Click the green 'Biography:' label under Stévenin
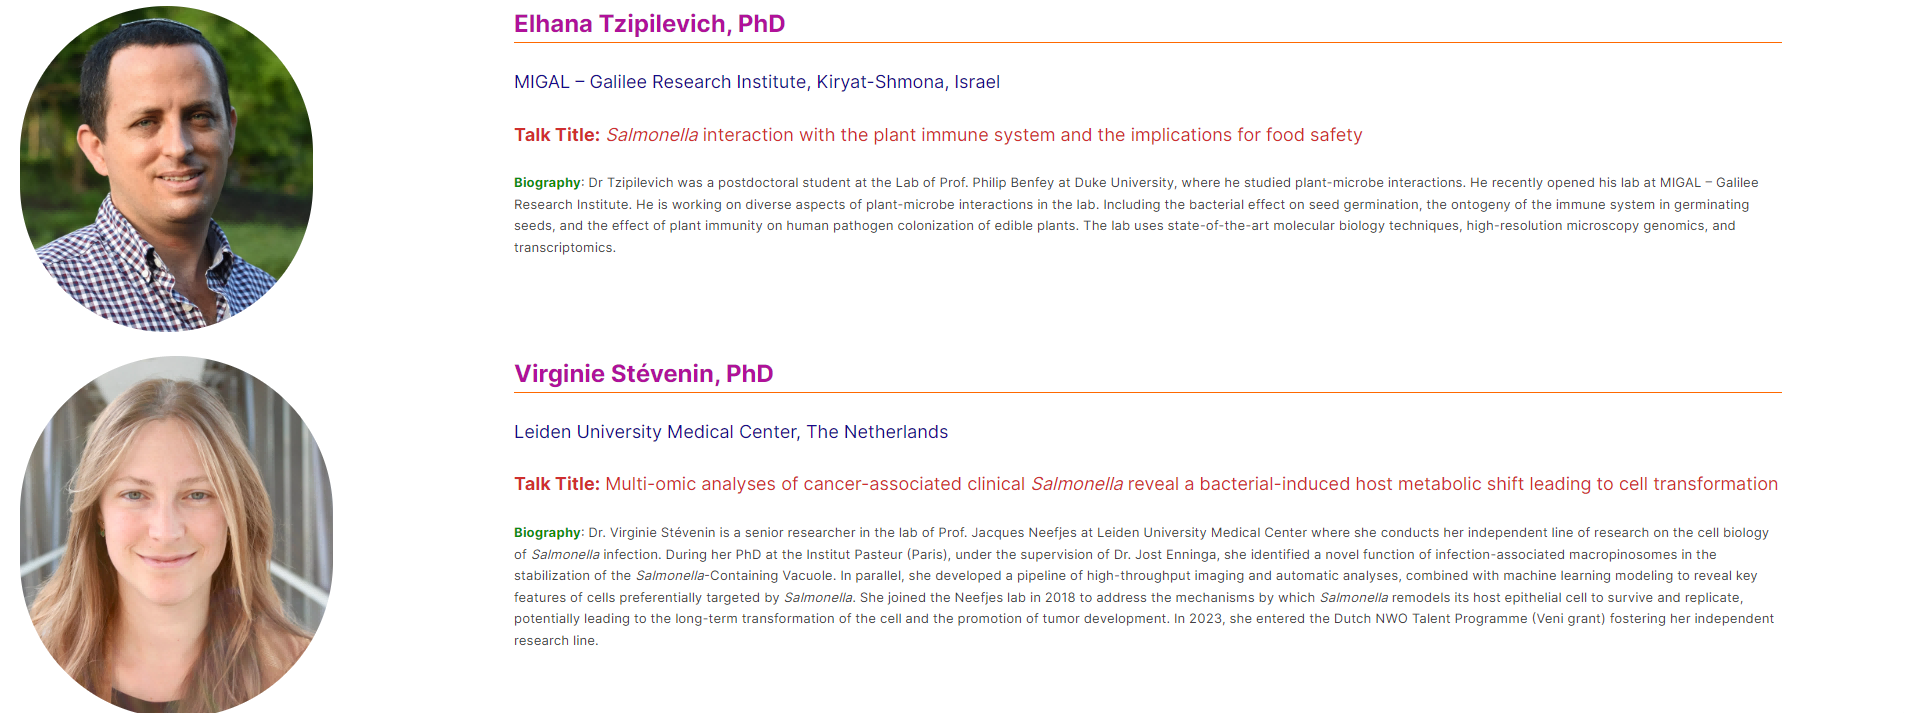Viewport: 1906px width, 715px height. [549, 533]
